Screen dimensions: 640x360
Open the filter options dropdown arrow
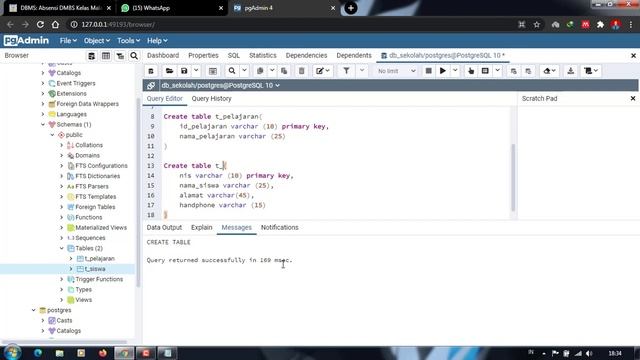tap(362, 71)
